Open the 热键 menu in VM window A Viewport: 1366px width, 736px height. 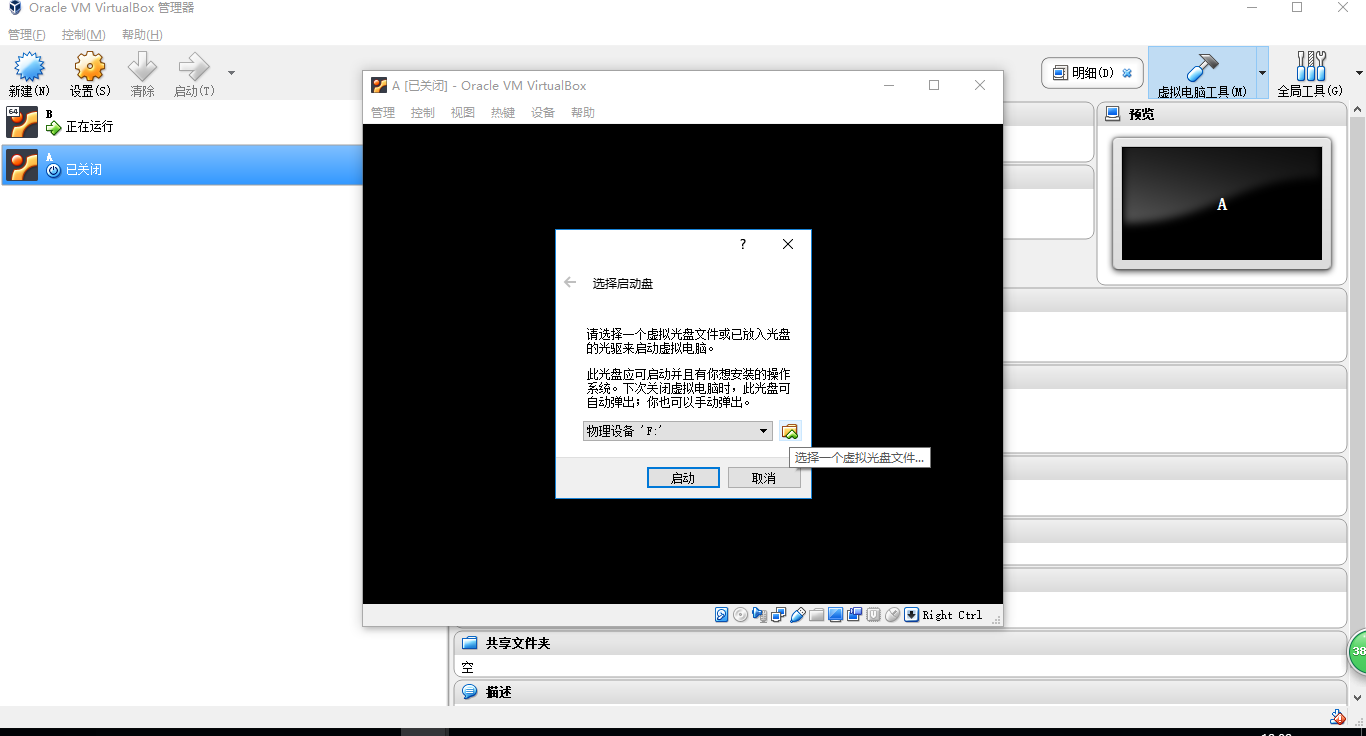[503, 113]
